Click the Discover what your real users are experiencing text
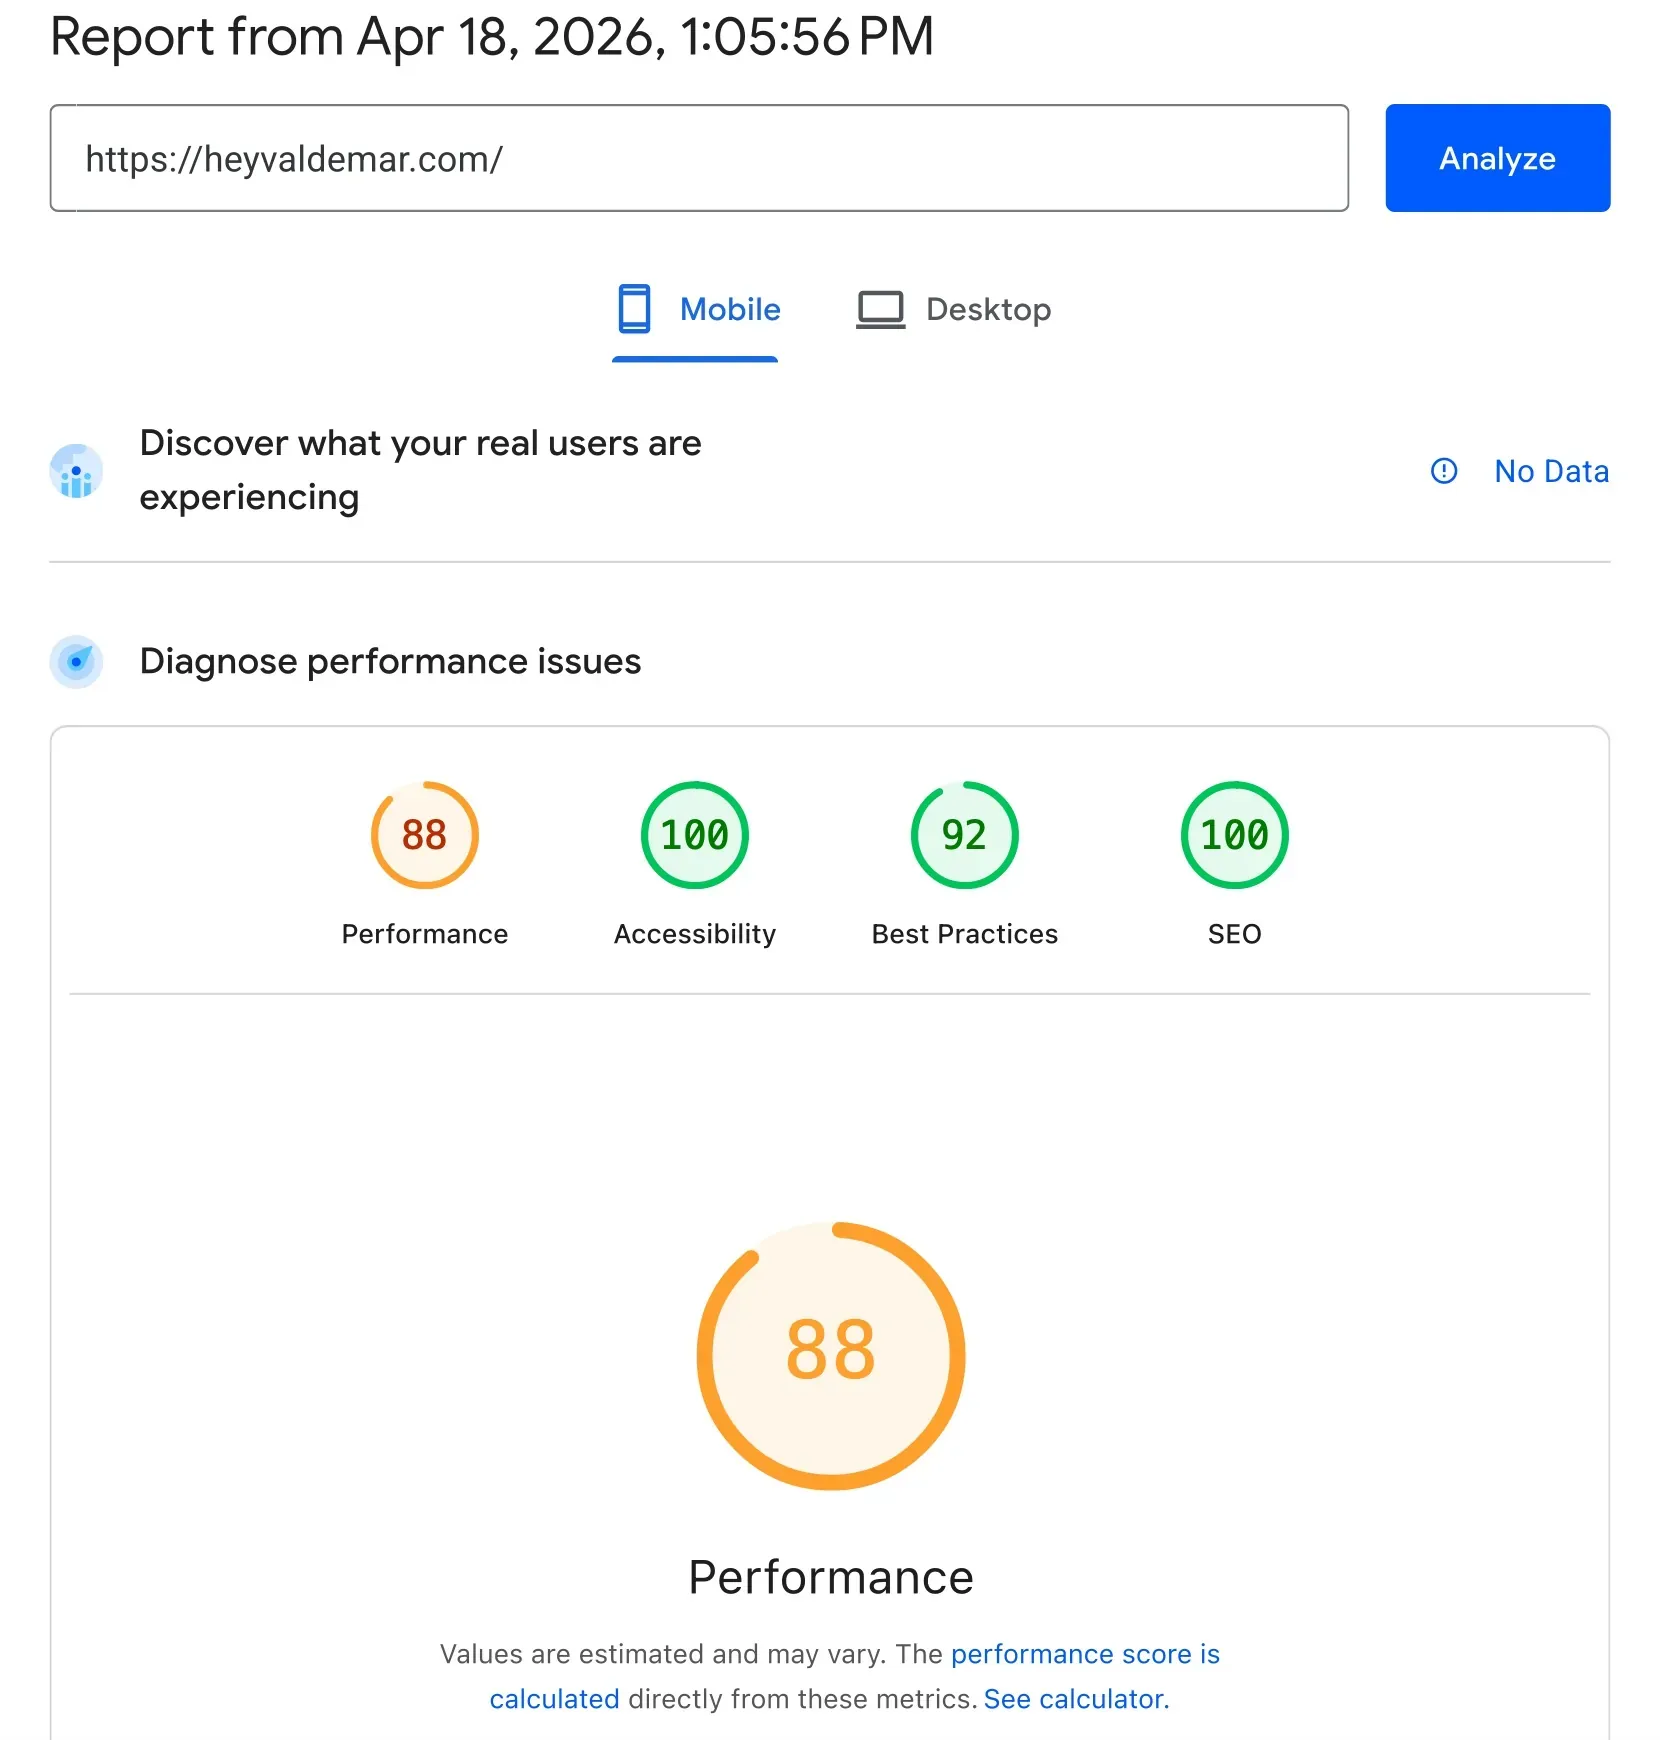The width and height of the screenshot is (1660, 1740). [x=421, y=469]
